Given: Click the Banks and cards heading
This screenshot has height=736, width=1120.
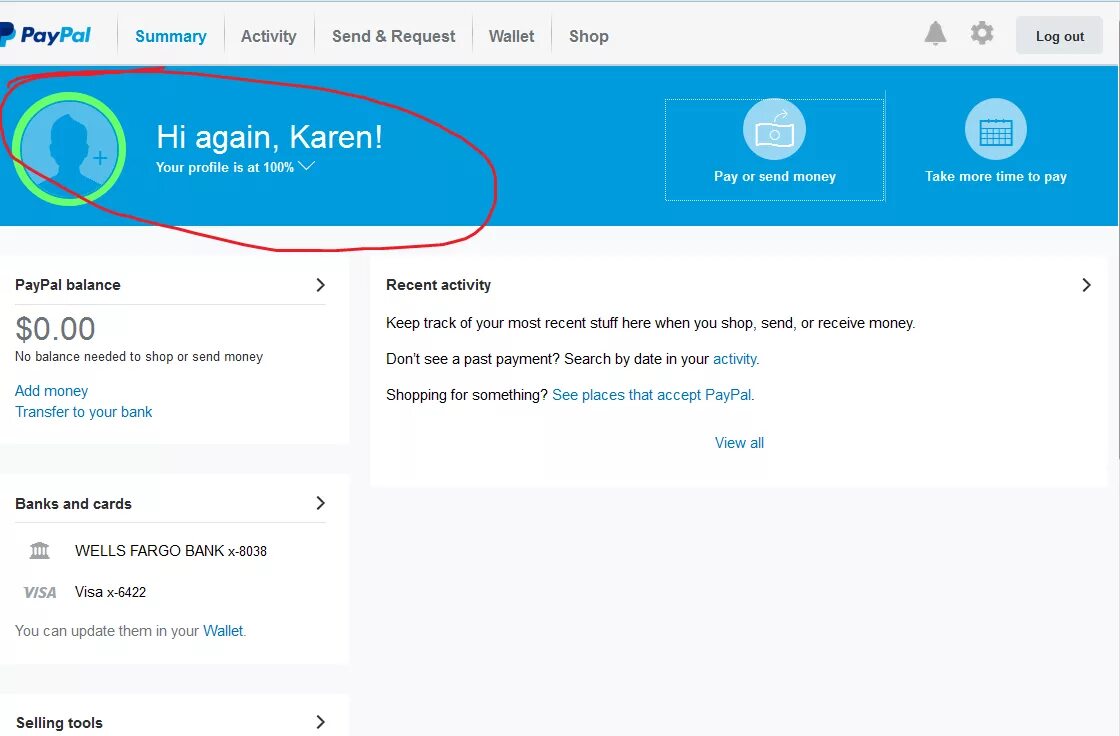Looking at the screenshot, I should (x=74, y=504).
